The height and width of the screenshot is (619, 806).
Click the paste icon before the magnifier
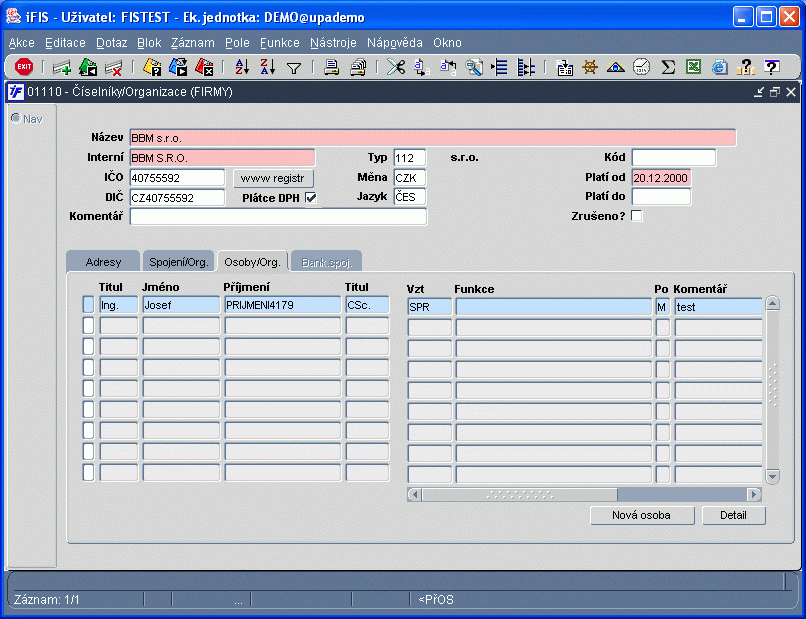tap(448, 67)
